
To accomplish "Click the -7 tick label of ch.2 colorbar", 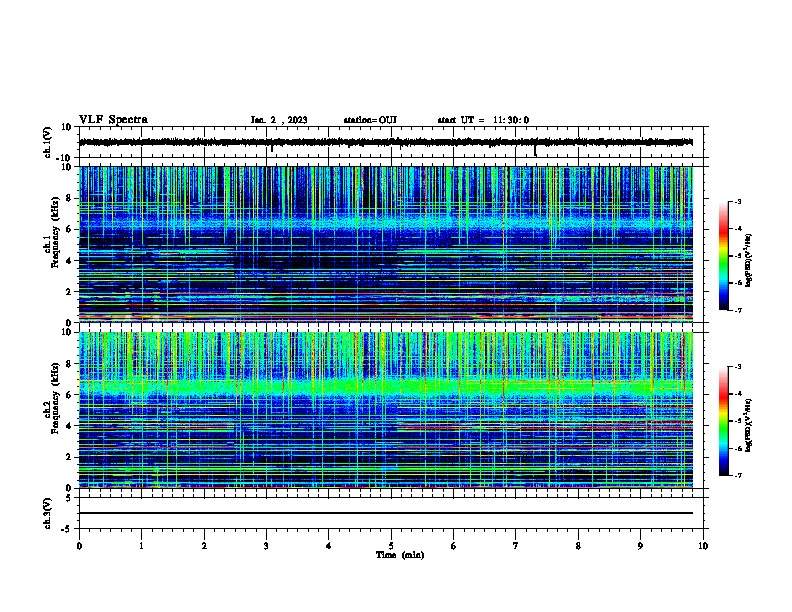I will (737, 475).
